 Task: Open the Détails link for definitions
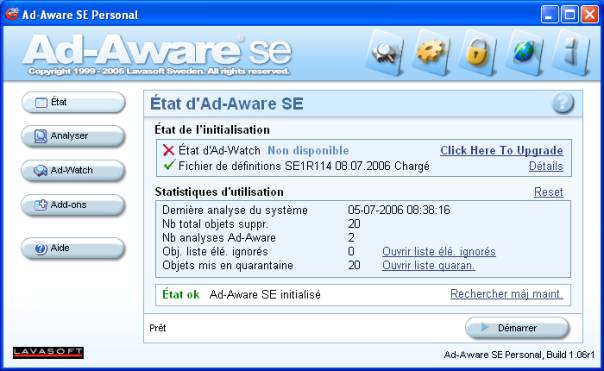tap(546, 166)
